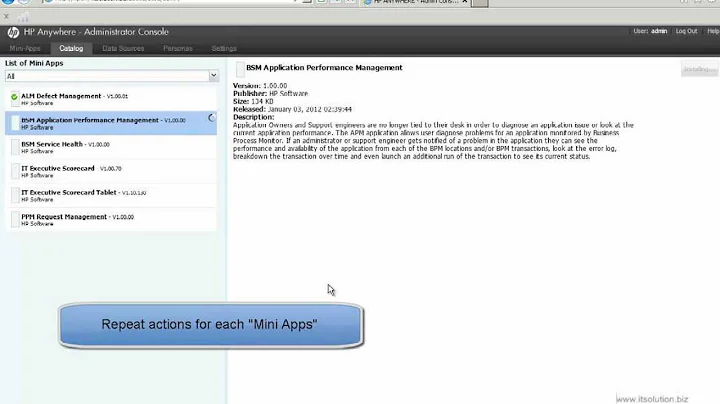Screen dimensions: 720x404
Task: Open the Help link
Action: pos(713,31)
